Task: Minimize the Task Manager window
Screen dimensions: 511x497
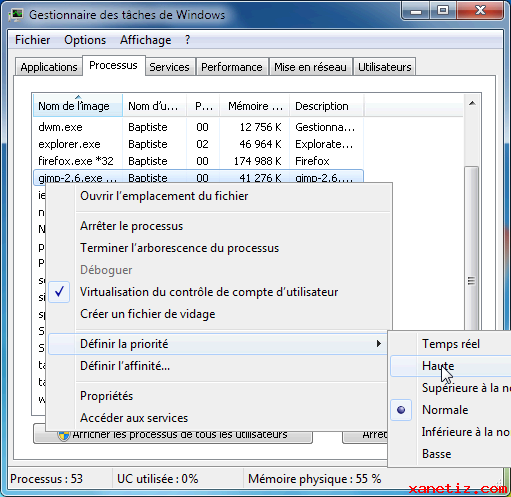Action: click(x=416, y=11)
